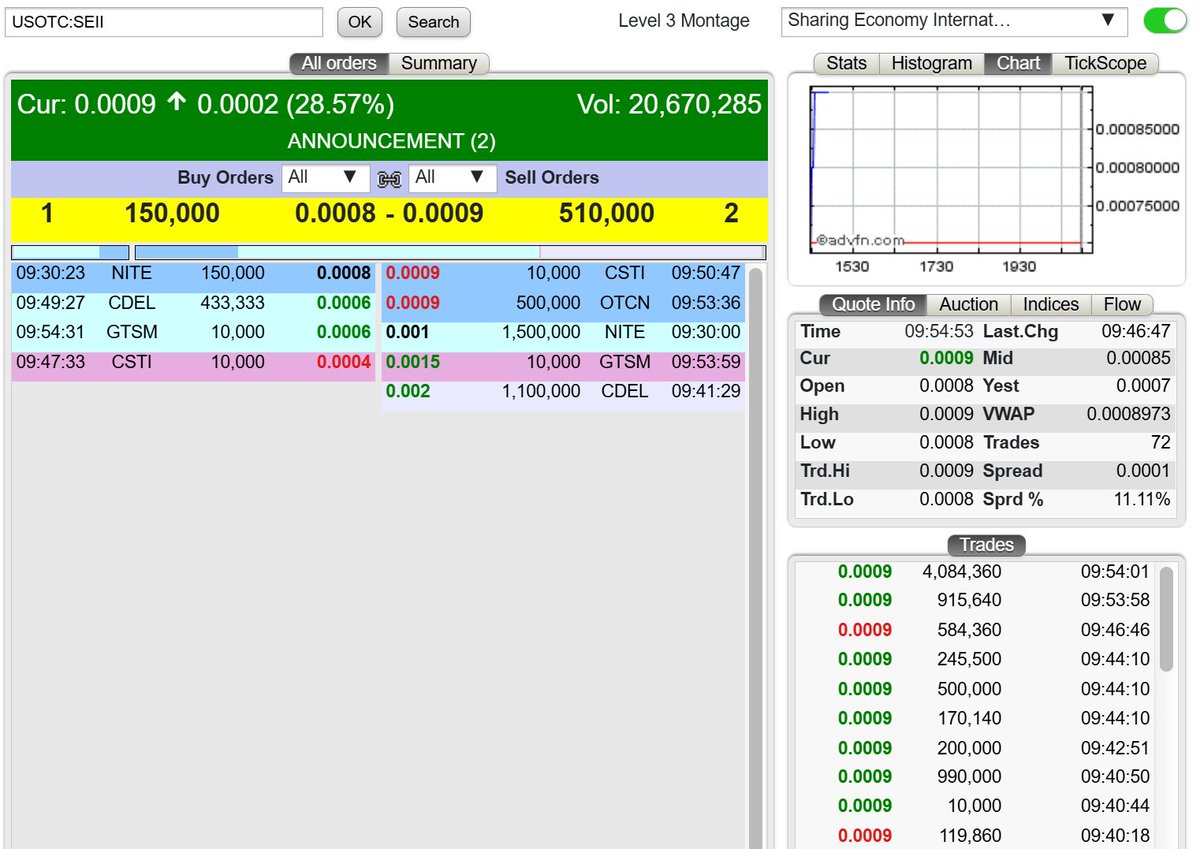Click the 245,500 trade row
Viewport: 1200px width, 849px height.
pyautogui.click(x=976, y=659)
